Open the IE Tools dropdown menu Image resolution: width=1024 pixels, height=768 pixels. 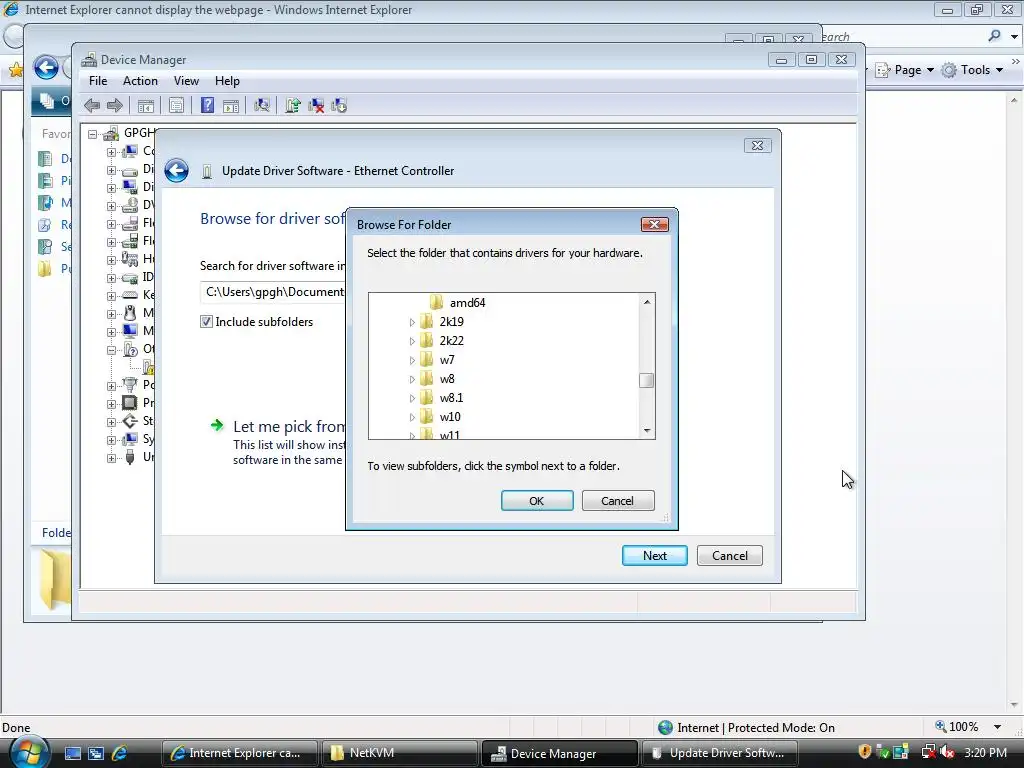click(x=972, y=70)
